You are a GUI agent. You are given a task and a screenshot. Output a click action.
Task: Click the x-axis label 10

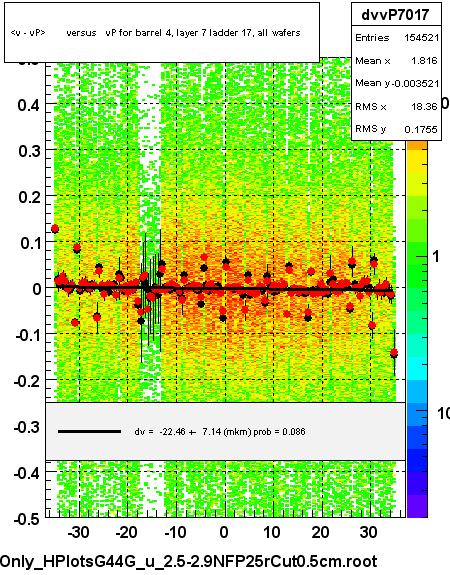272,532
